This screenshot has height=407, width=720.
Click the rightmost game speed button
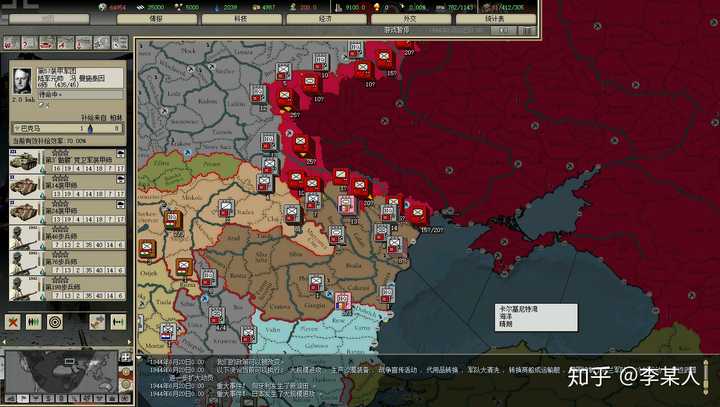[527, 30]
